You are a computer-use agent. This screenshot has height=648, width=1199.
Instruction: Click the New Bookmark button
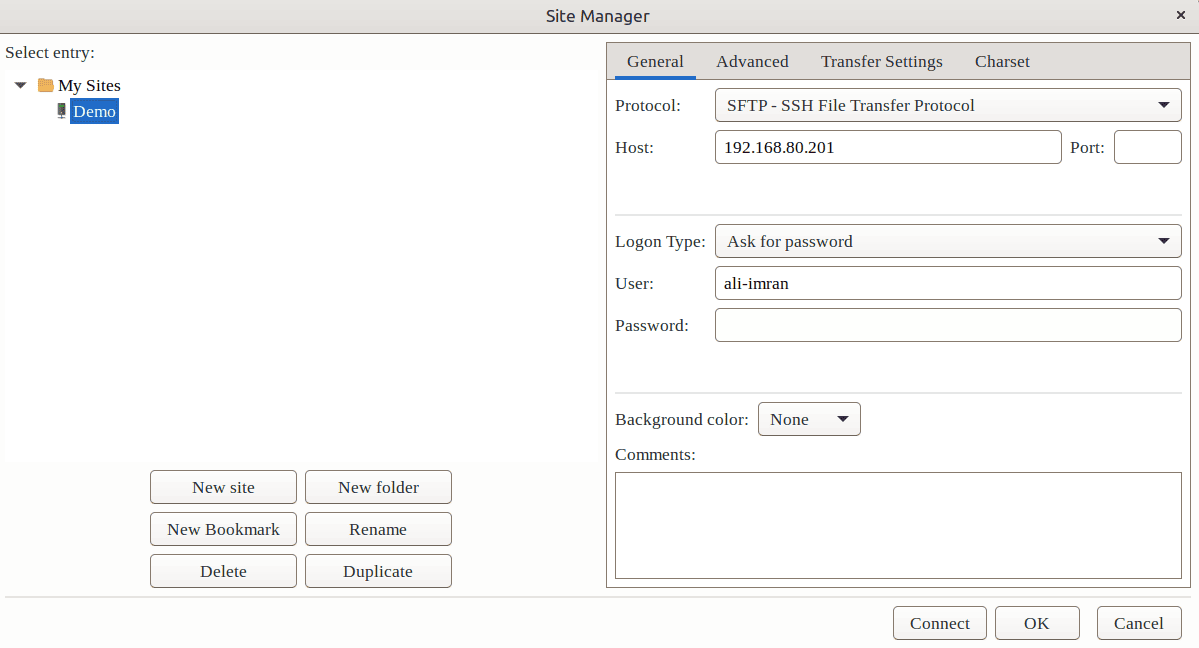coord(223,529)
